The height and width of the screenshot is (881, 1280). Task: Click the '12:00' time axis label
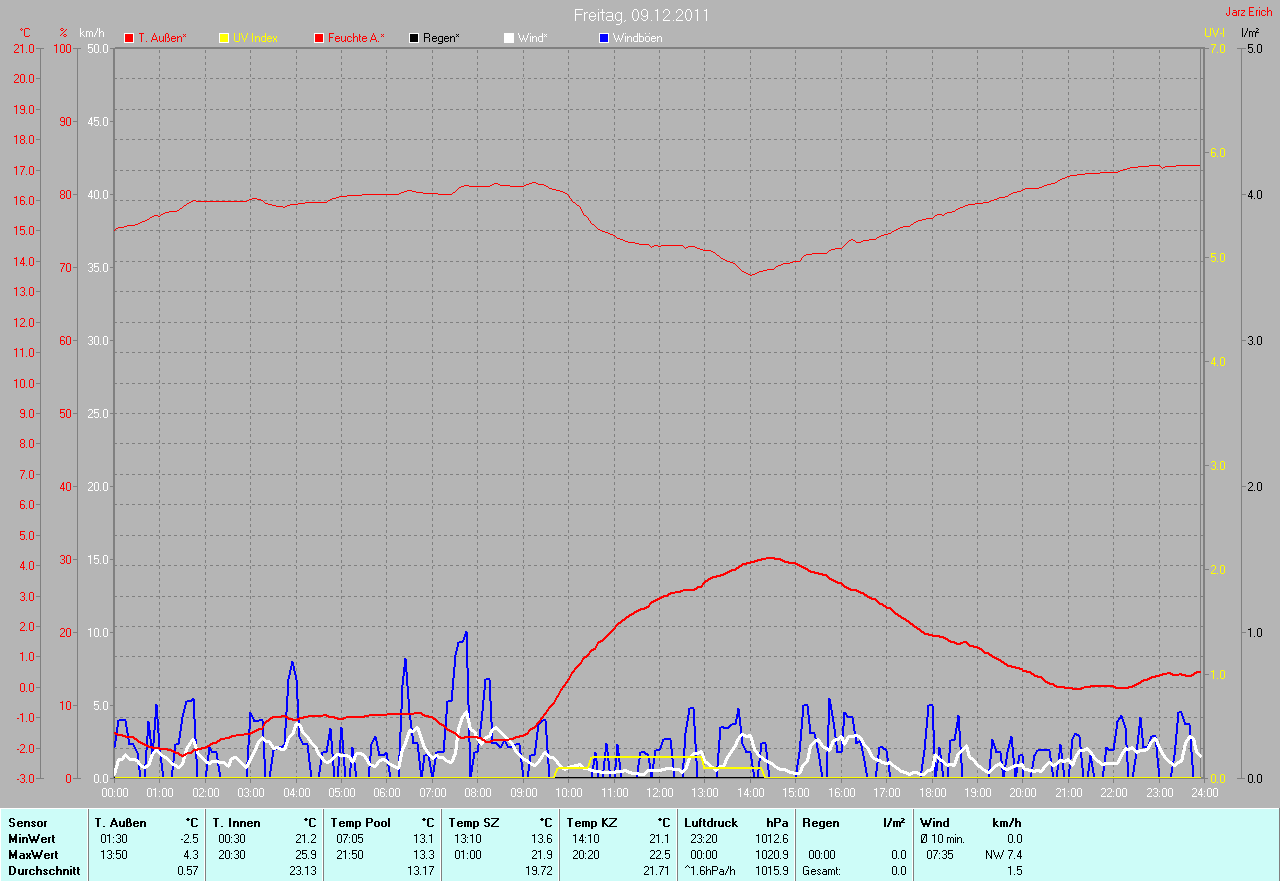click(x=659, y=792)
